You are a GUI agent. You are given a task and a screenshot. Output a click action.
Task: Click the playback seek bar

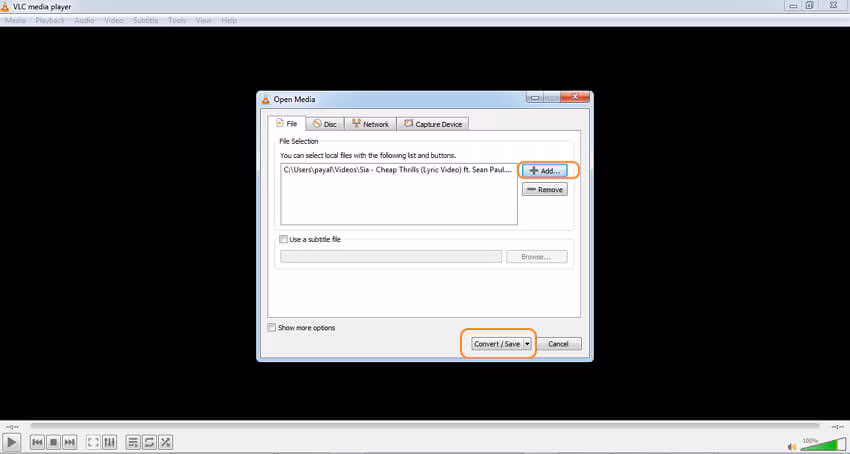424,427
